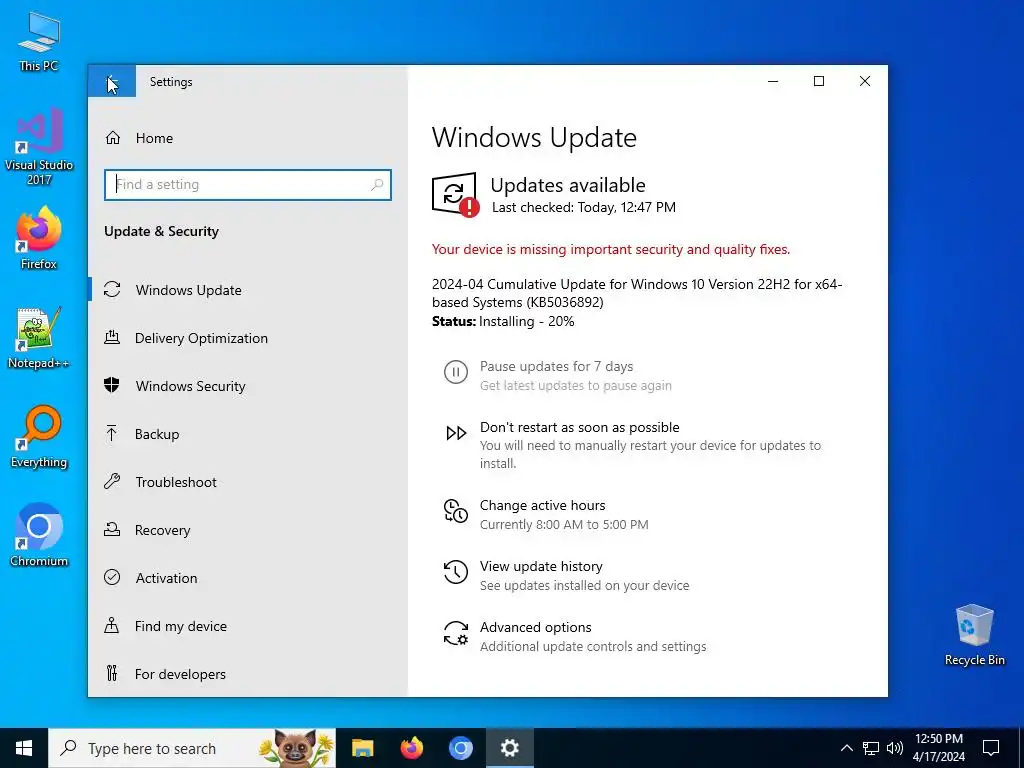Select Everything search desktop shortcut

coord(39,437)
